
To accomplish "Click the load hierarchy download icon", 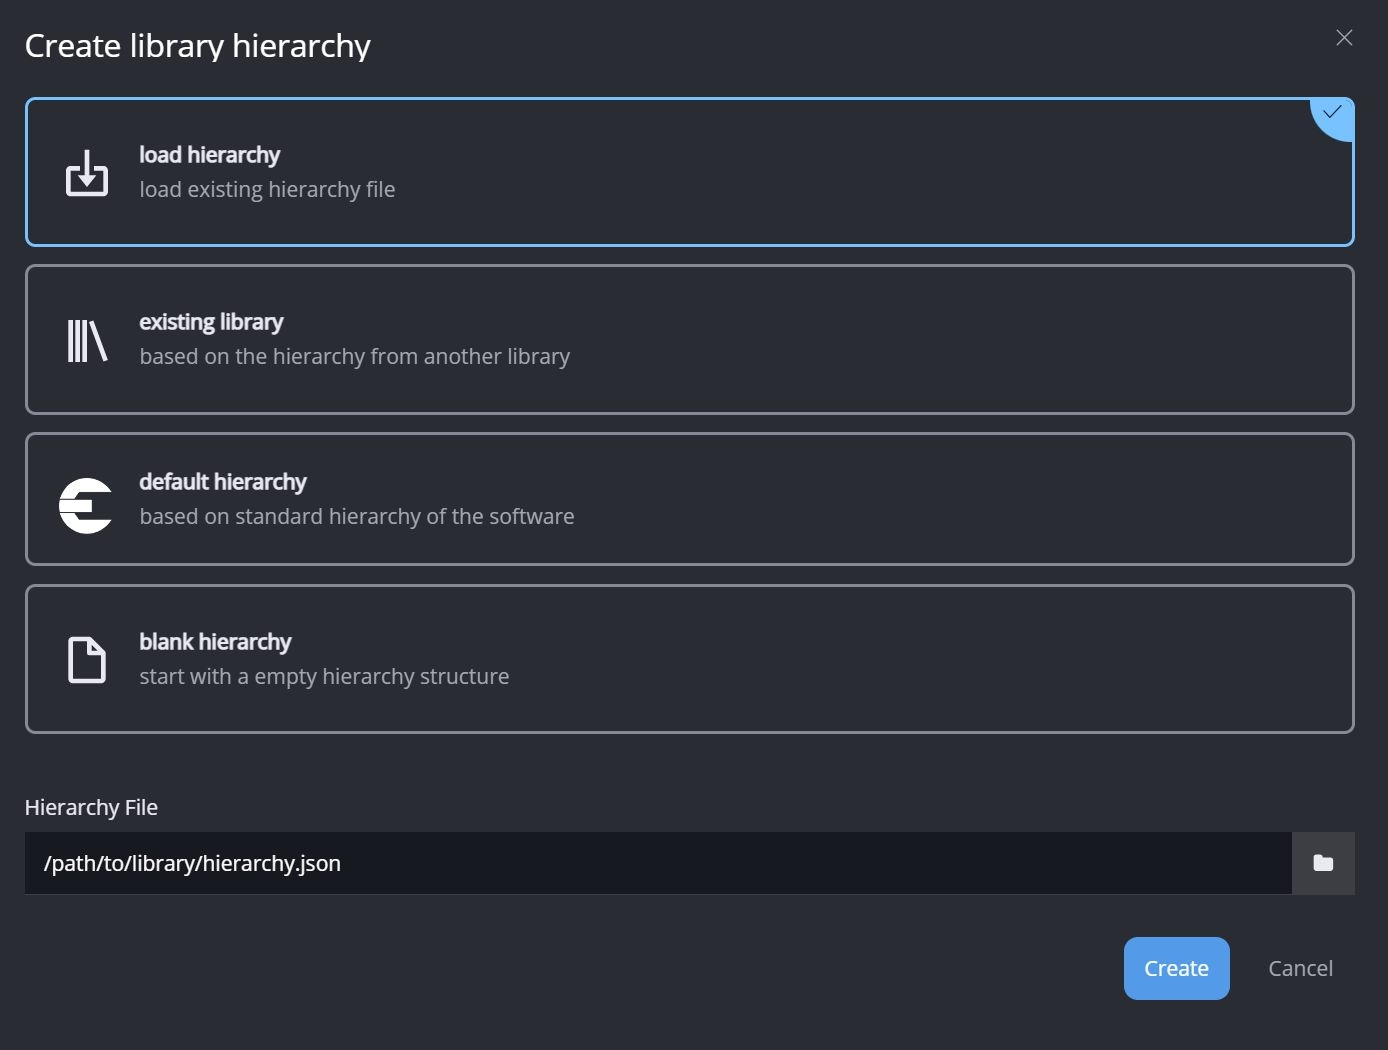I will click(x=87, y=173).
